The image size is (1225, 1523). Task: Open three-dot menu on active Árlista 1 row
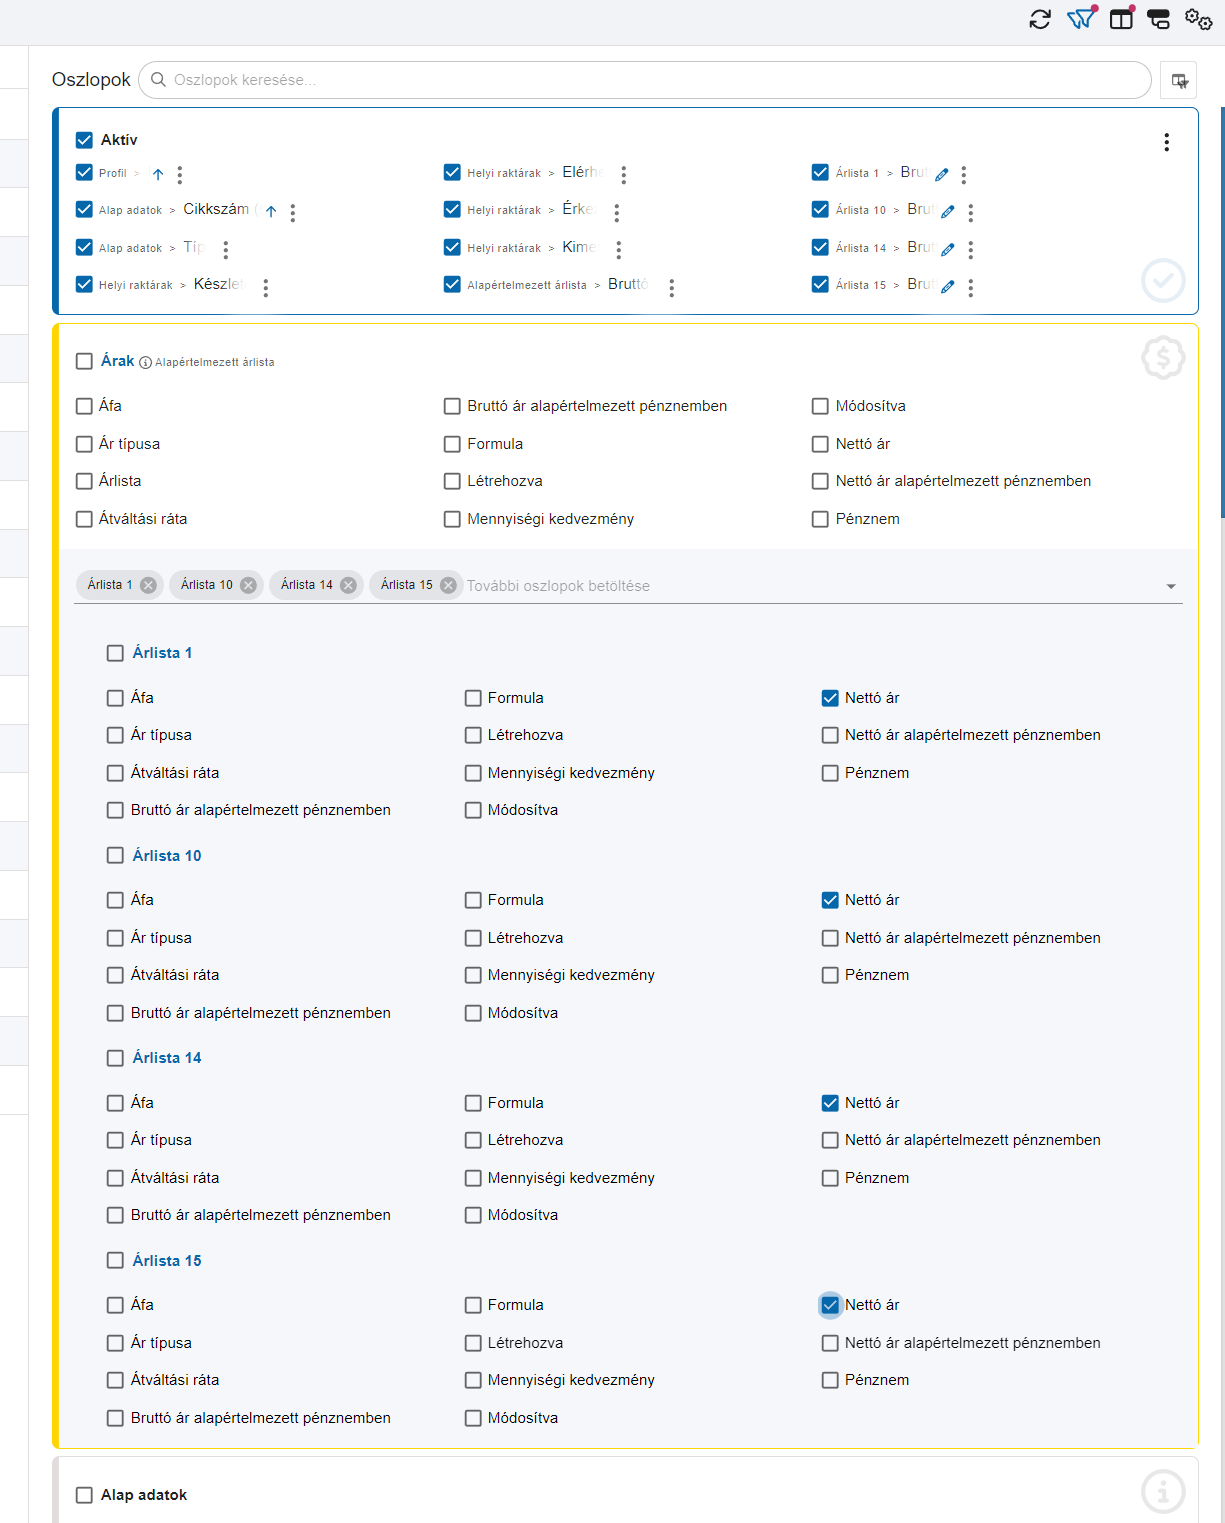coord(964,175)
